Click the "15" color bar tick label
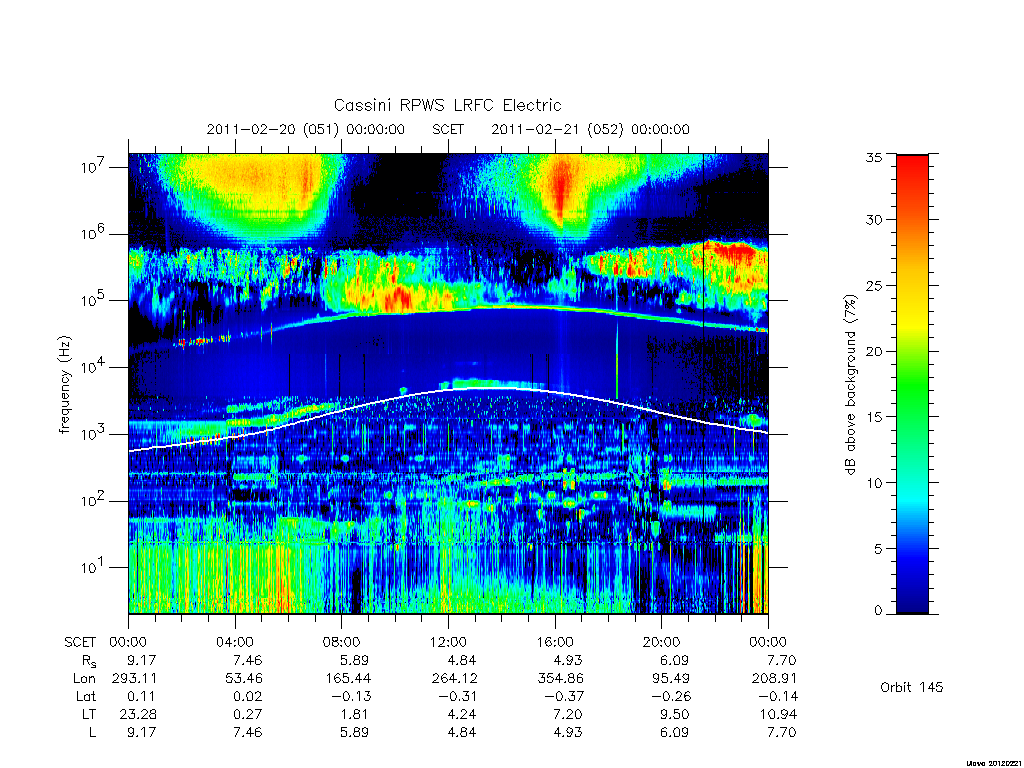The image size is (1024, 768). pyautogui.click(x=874, y=417)
